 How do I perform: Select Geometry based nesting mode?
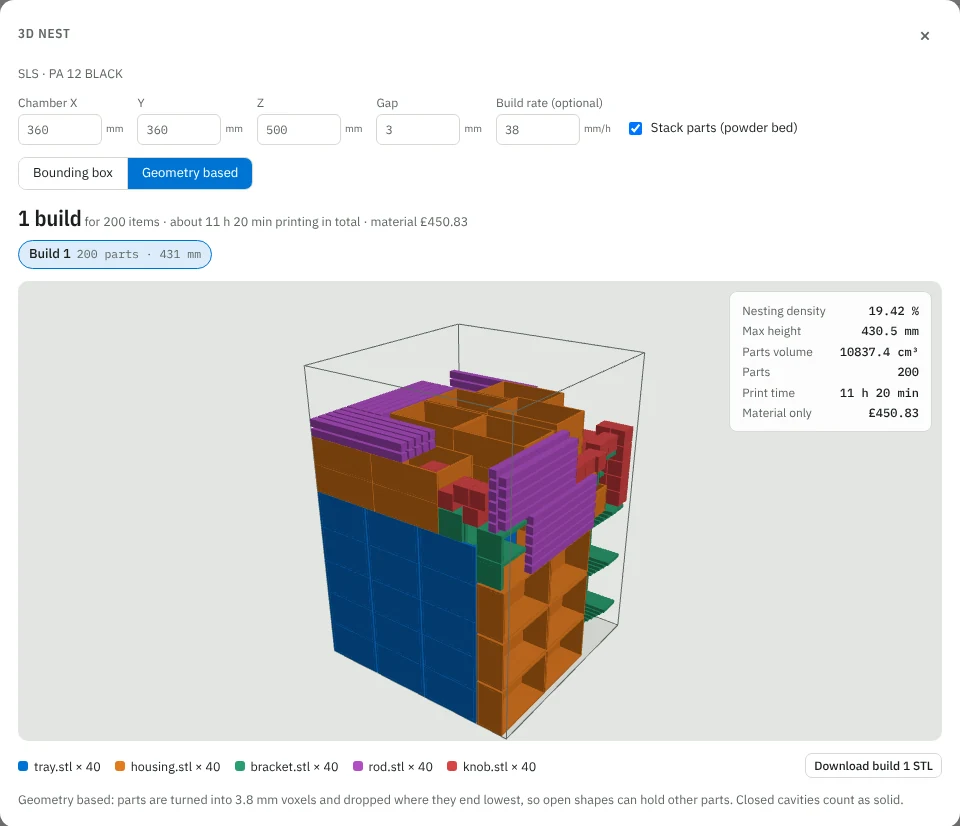coord(190,173)
